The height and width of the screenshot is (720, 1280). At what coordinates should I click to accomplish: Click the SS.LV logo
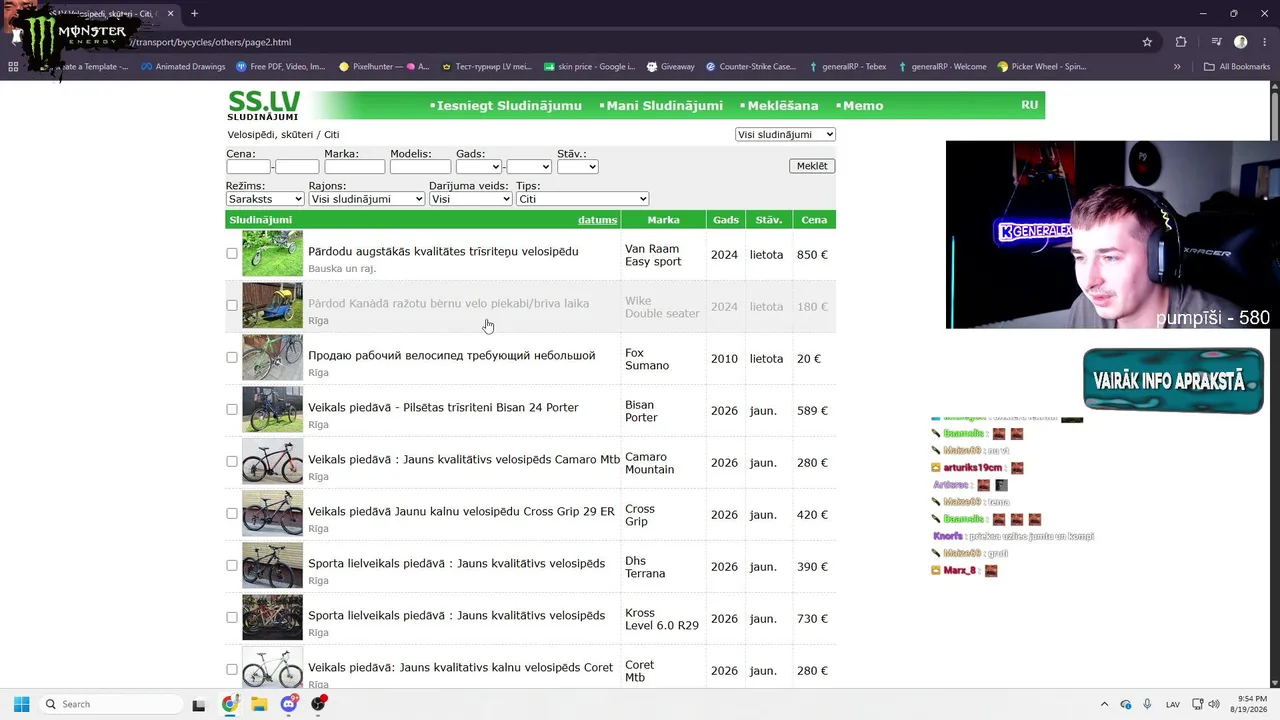(x=263, y=105)
